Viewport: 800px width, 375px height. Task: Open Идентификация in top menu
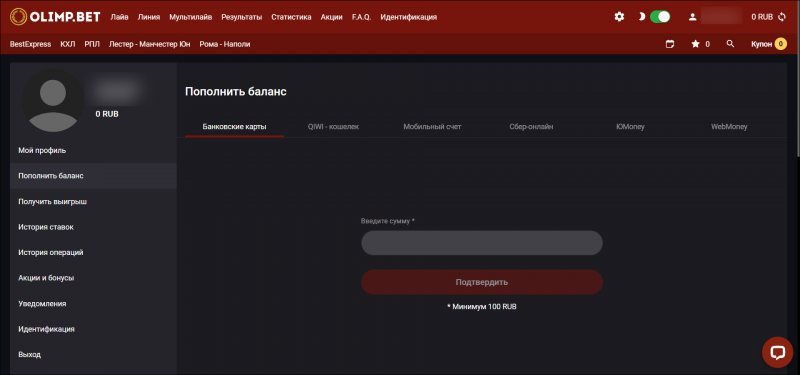pos(409,17)
